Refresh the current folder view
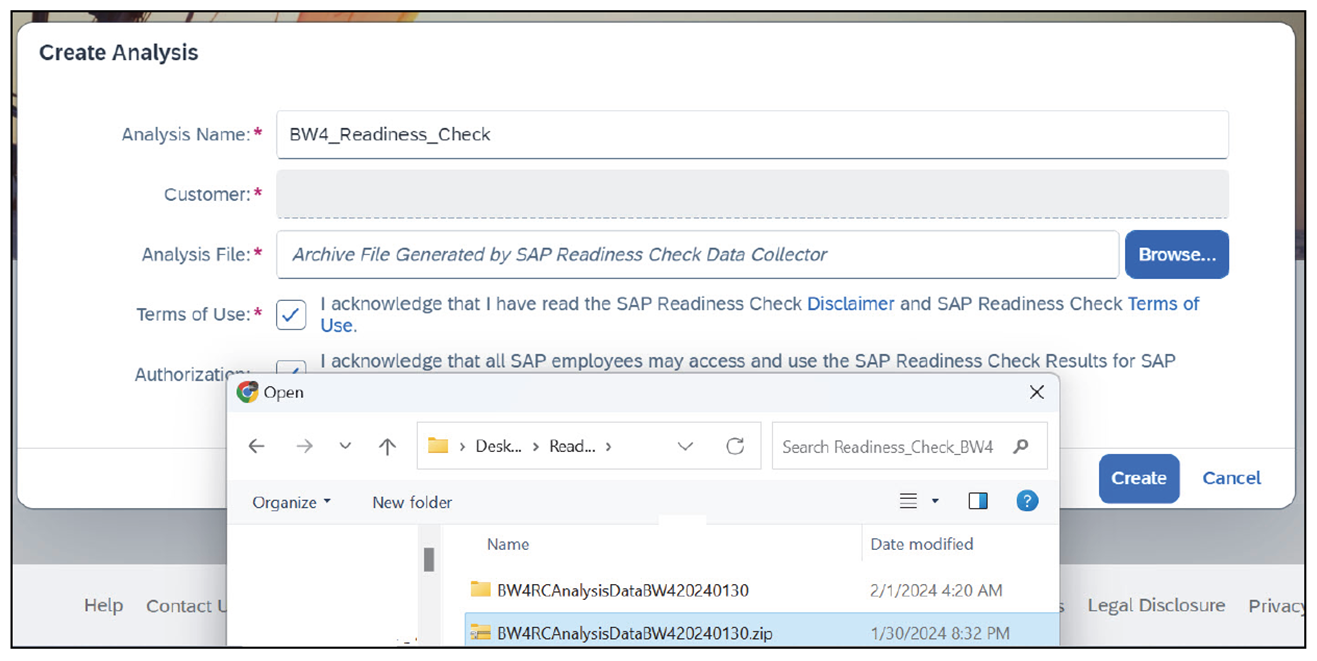The width and height of the screenshot is (1317, 661). pos(735,446)
